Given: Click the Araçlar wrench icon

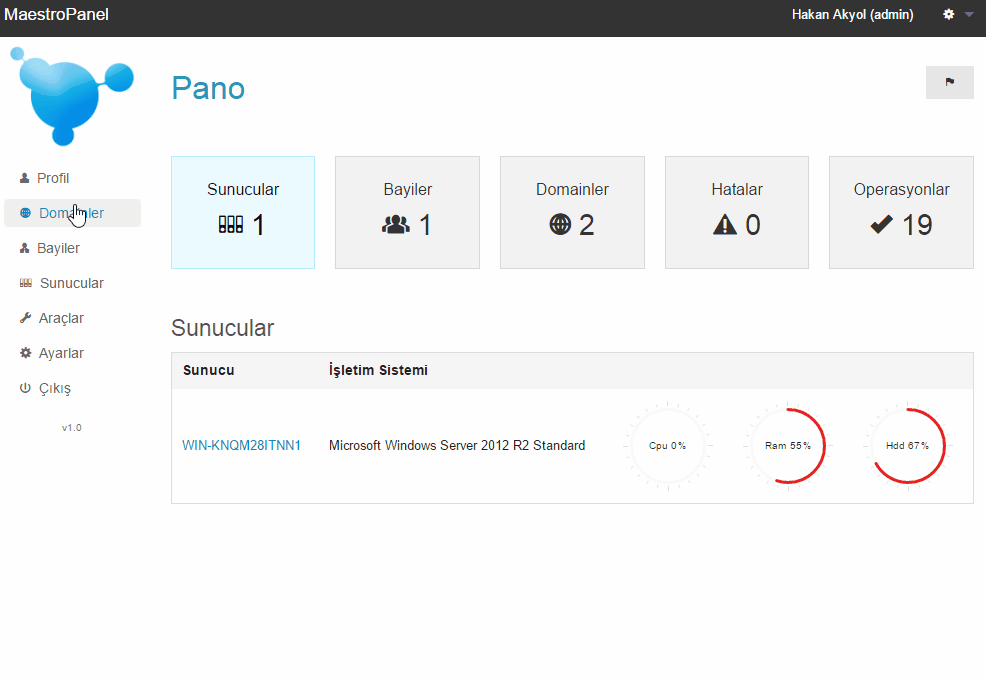Looking at the screenshot, I should point(25,318).
